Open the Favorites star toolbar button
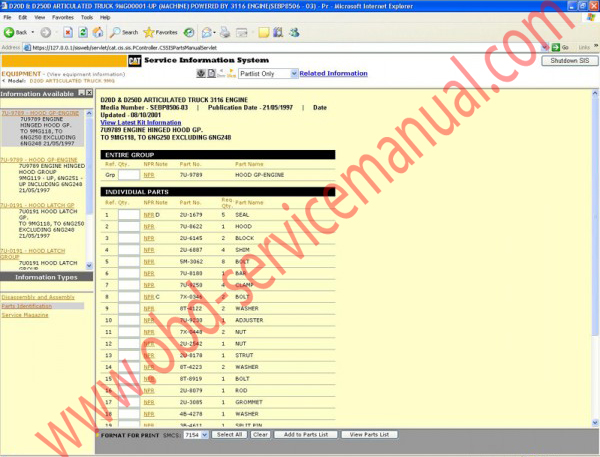 [x=160, y=33]
